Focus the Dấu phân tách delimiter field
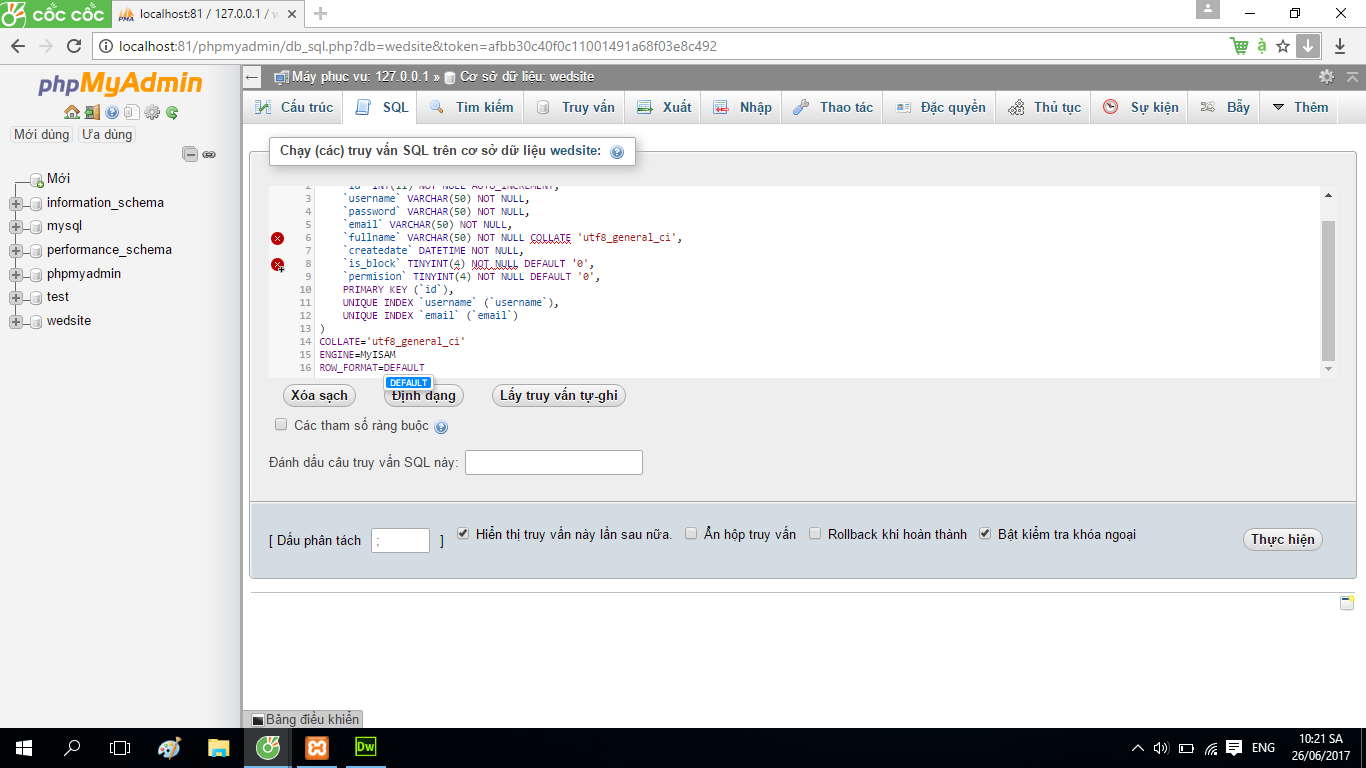 point(400,541)
